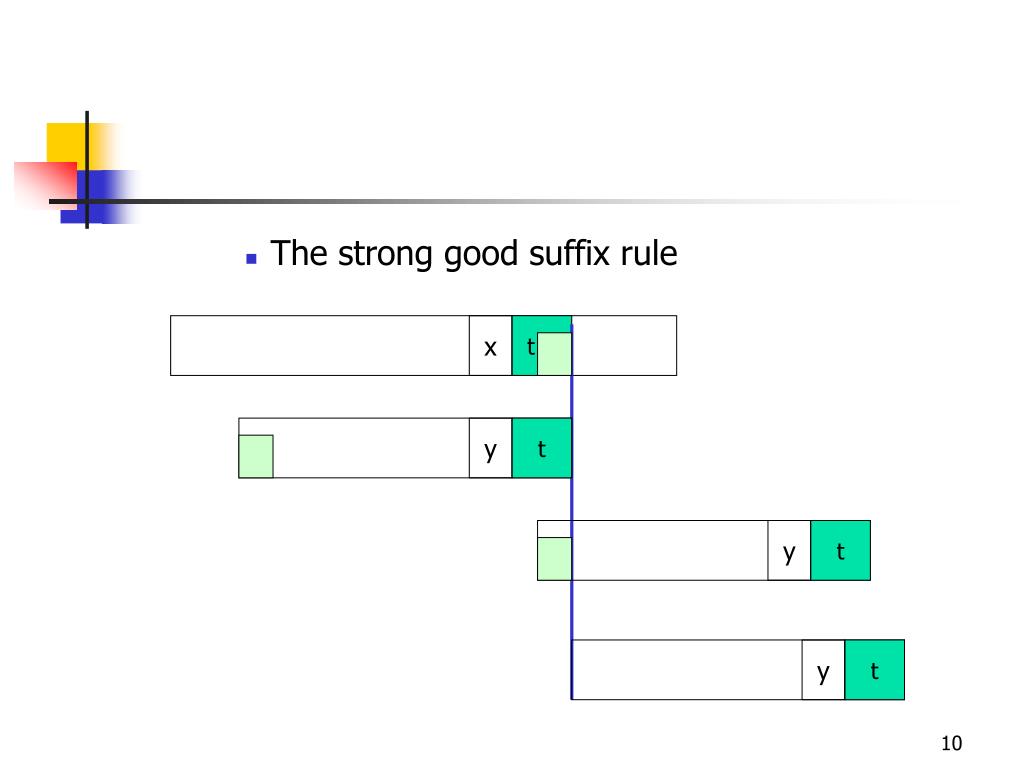Click the empty white area of the top bar
The image size is (1024, 768).
click(320, 345)
